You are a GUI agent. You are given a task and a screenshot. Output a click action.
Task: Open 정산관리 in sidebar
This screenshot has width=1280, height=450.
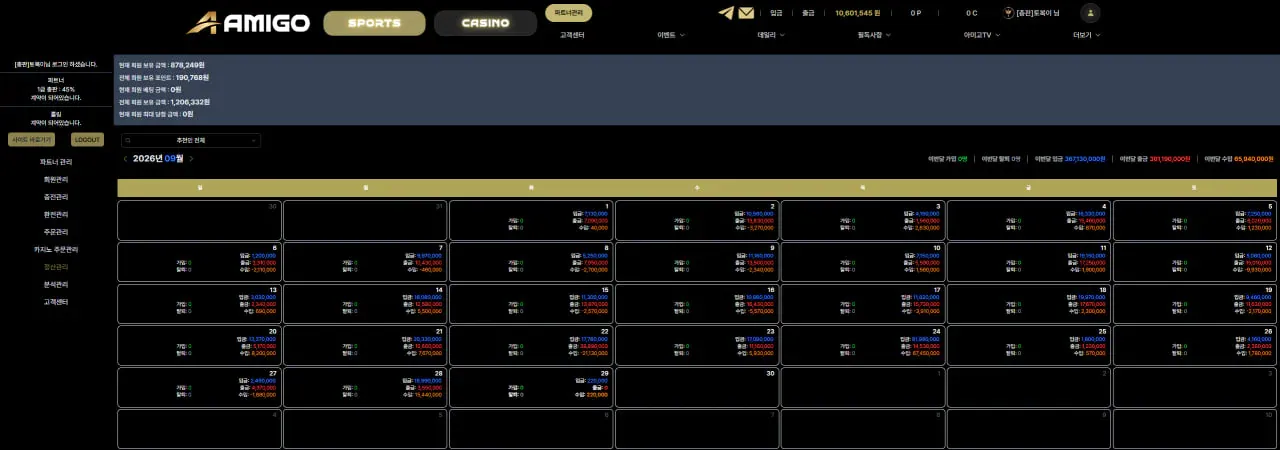(56, 267)
